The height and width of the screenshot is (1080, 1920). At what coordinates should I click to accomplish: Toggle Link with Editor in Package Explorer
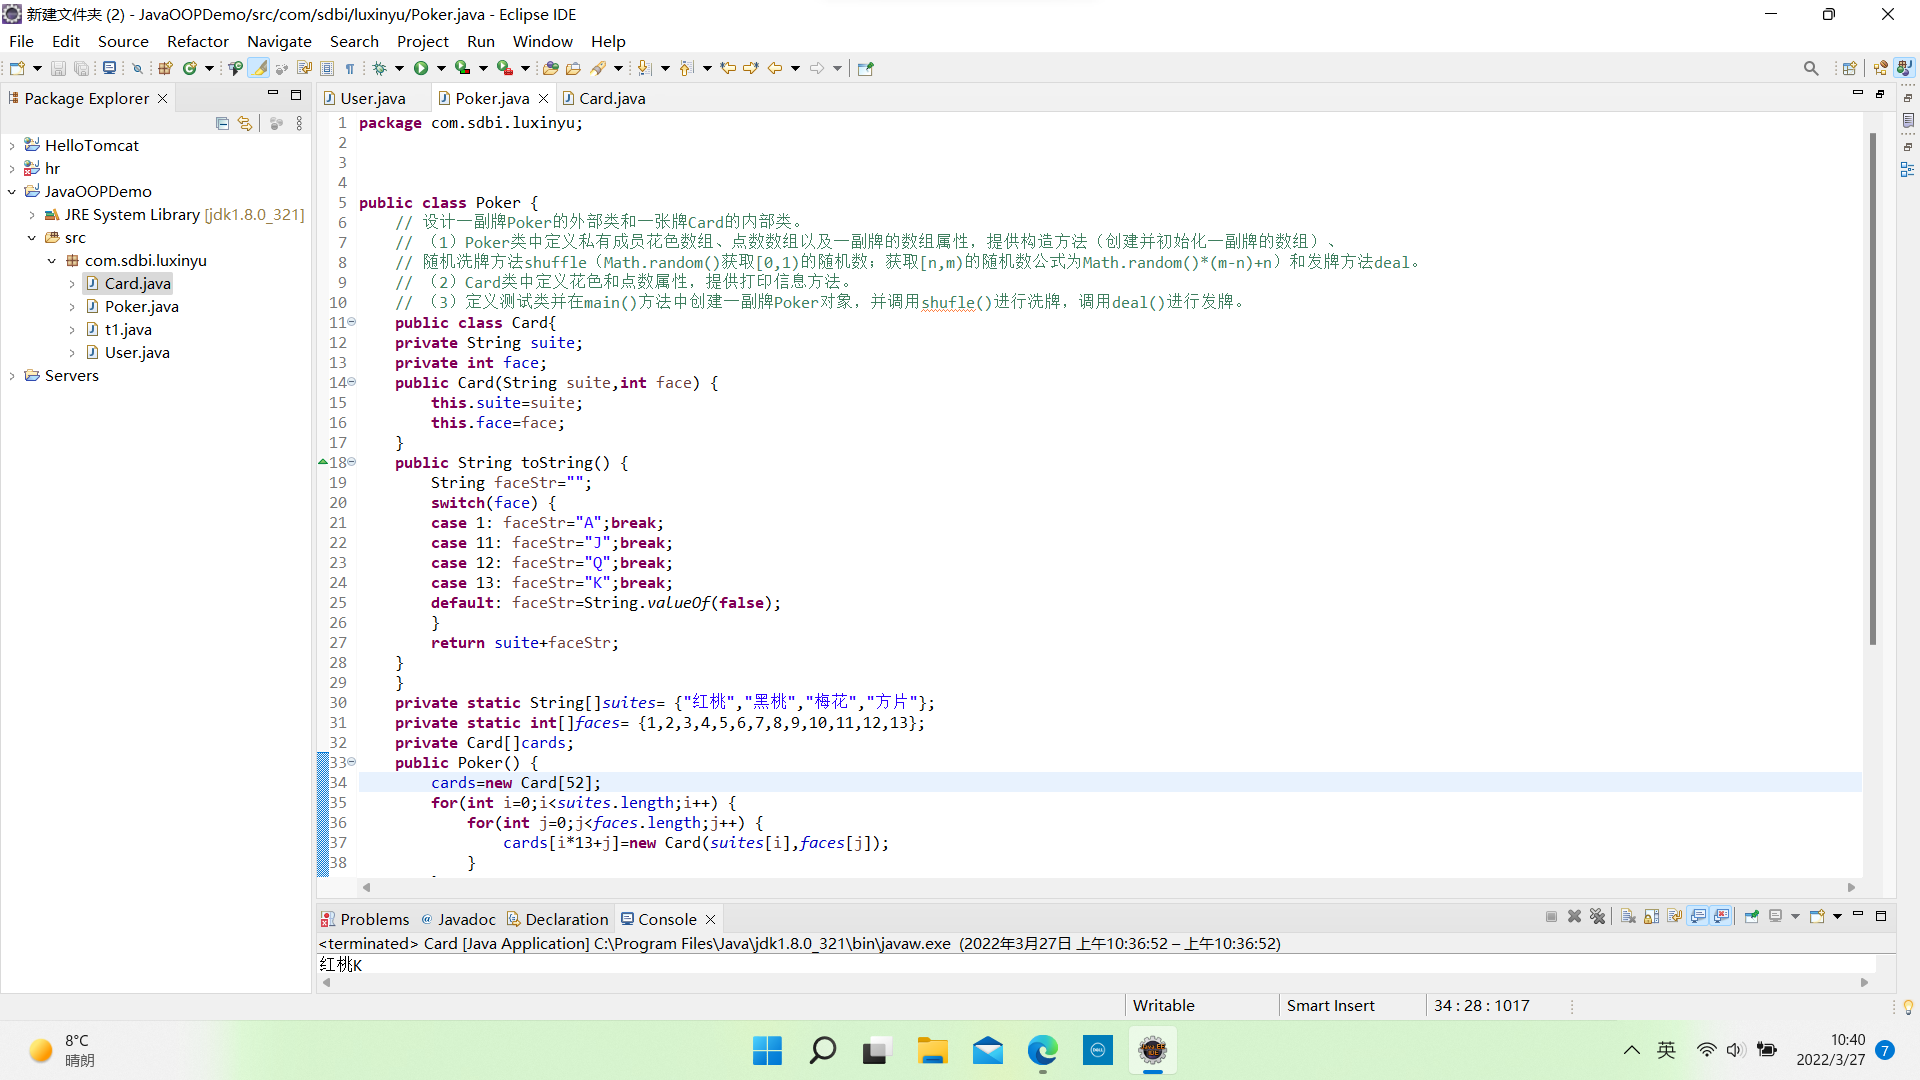[x=245, y=123]
